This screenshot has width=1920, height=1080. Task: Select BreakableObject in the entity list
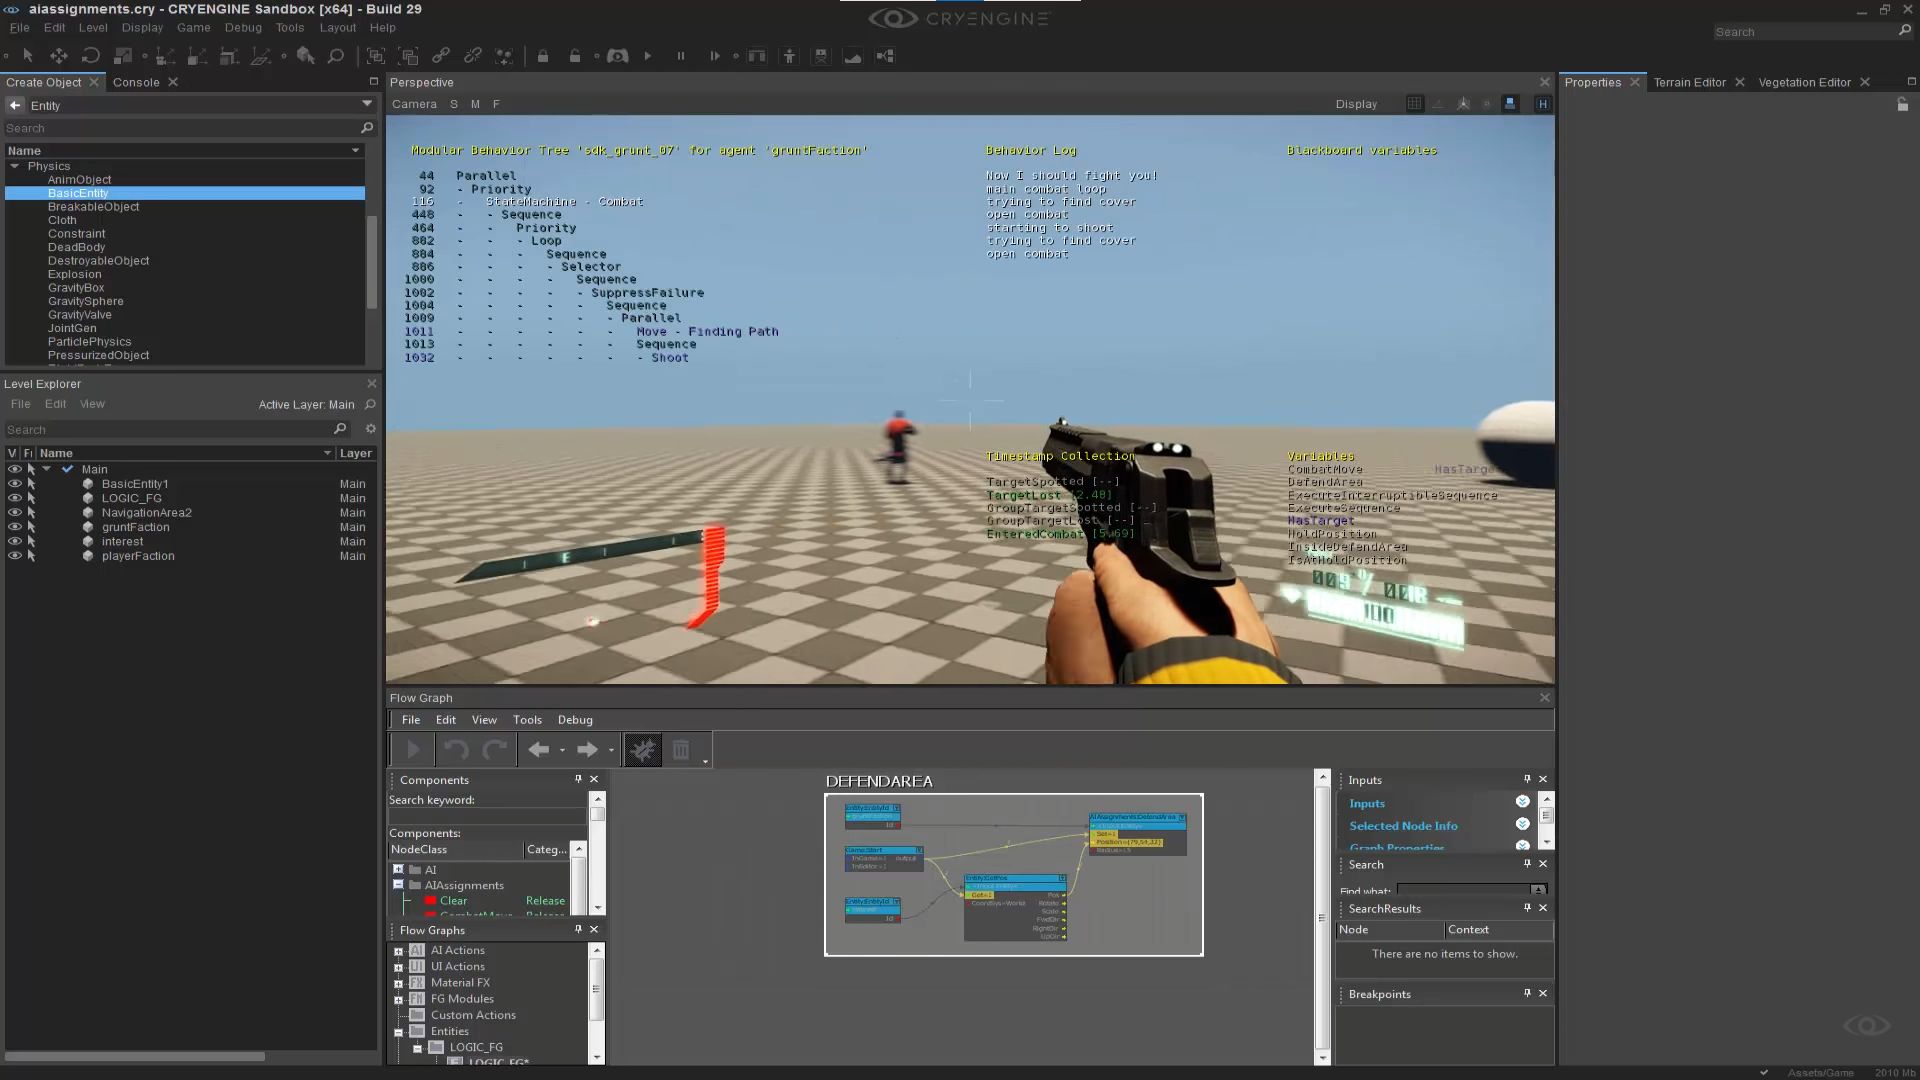[x=93, y=207]
